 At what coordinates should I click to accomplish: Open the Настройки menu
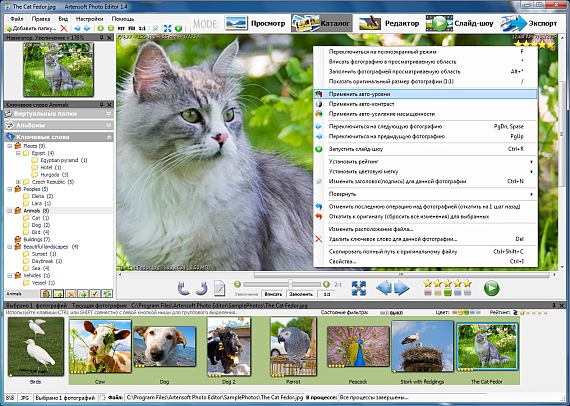(x=89, y=19)
